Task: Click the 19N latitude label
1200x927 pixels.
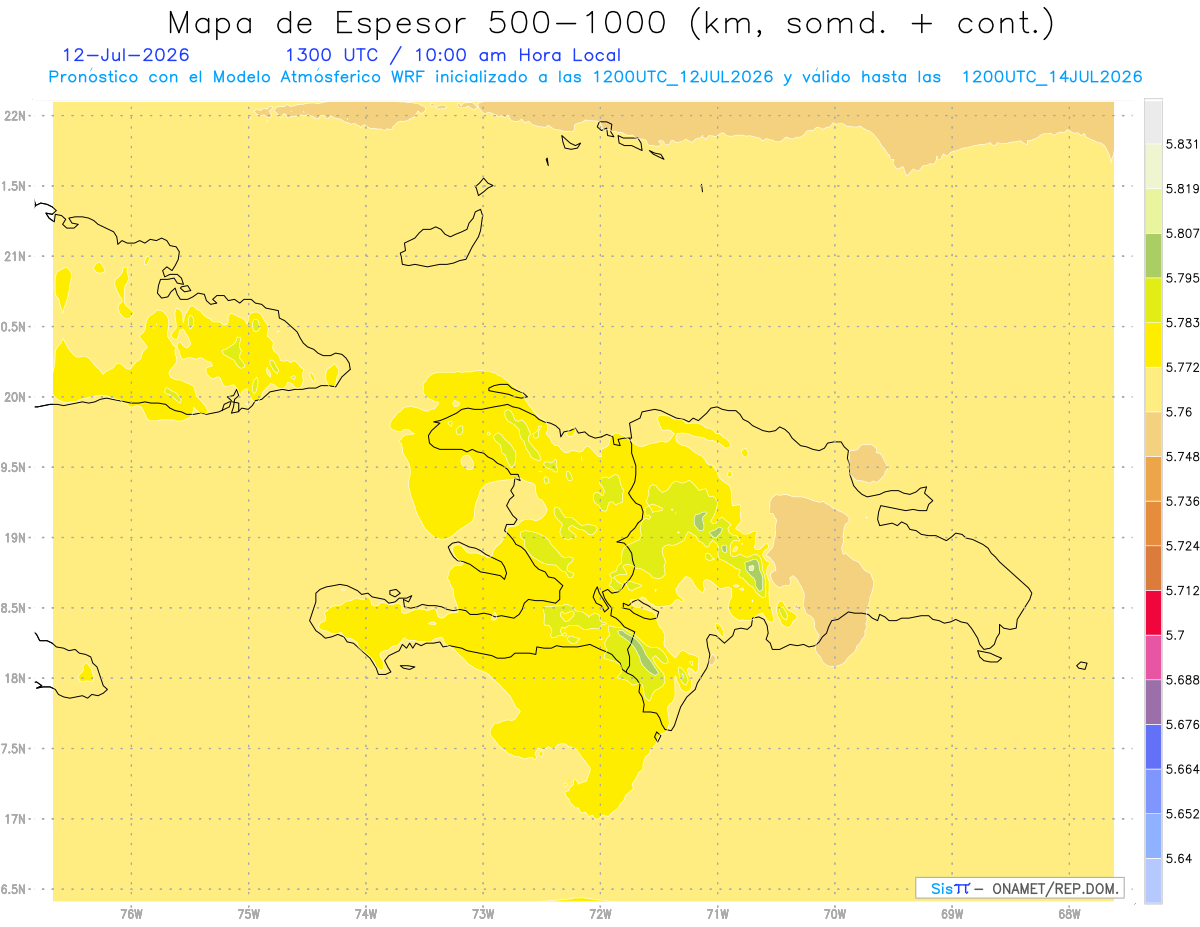Action: tap(15, 538)
